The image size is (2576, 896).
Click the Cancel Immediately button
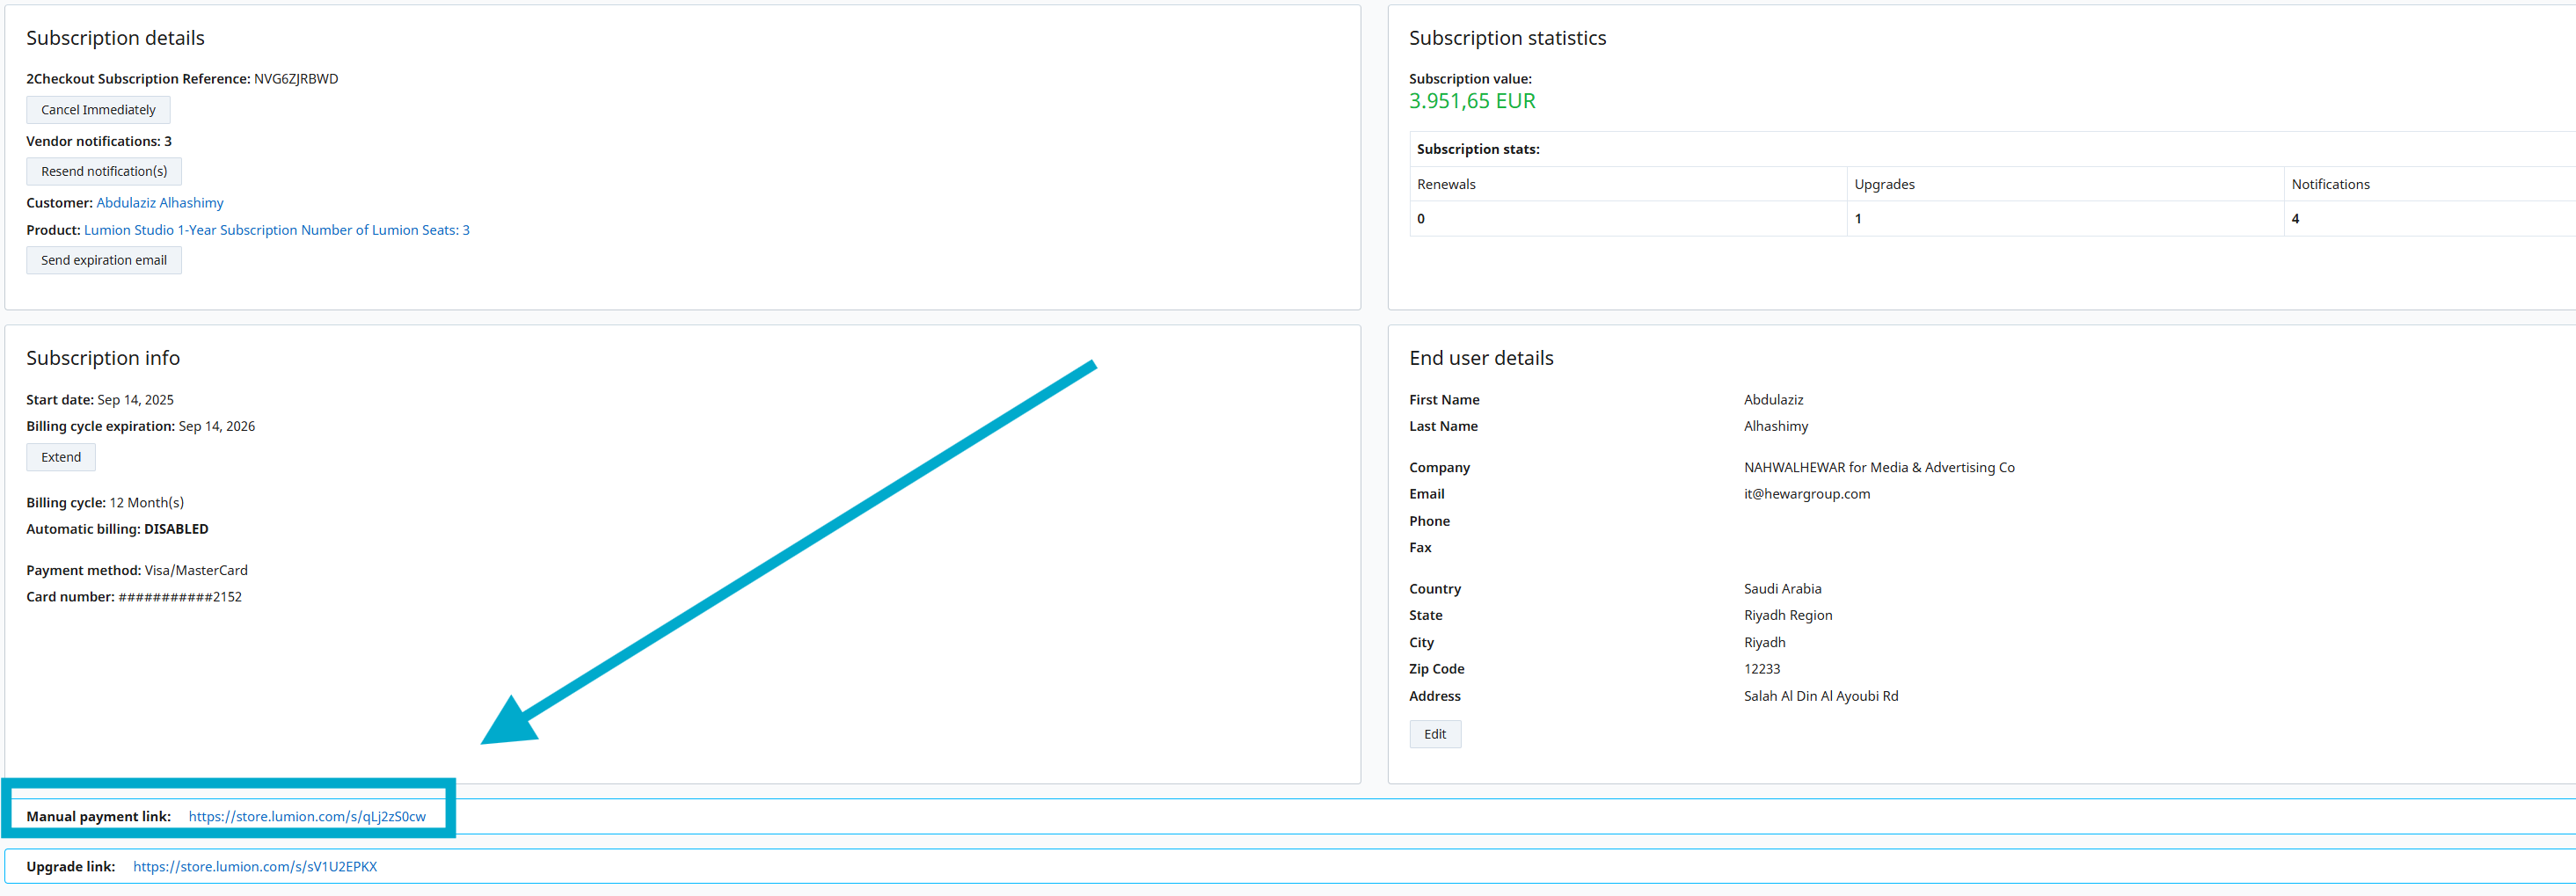98,110
